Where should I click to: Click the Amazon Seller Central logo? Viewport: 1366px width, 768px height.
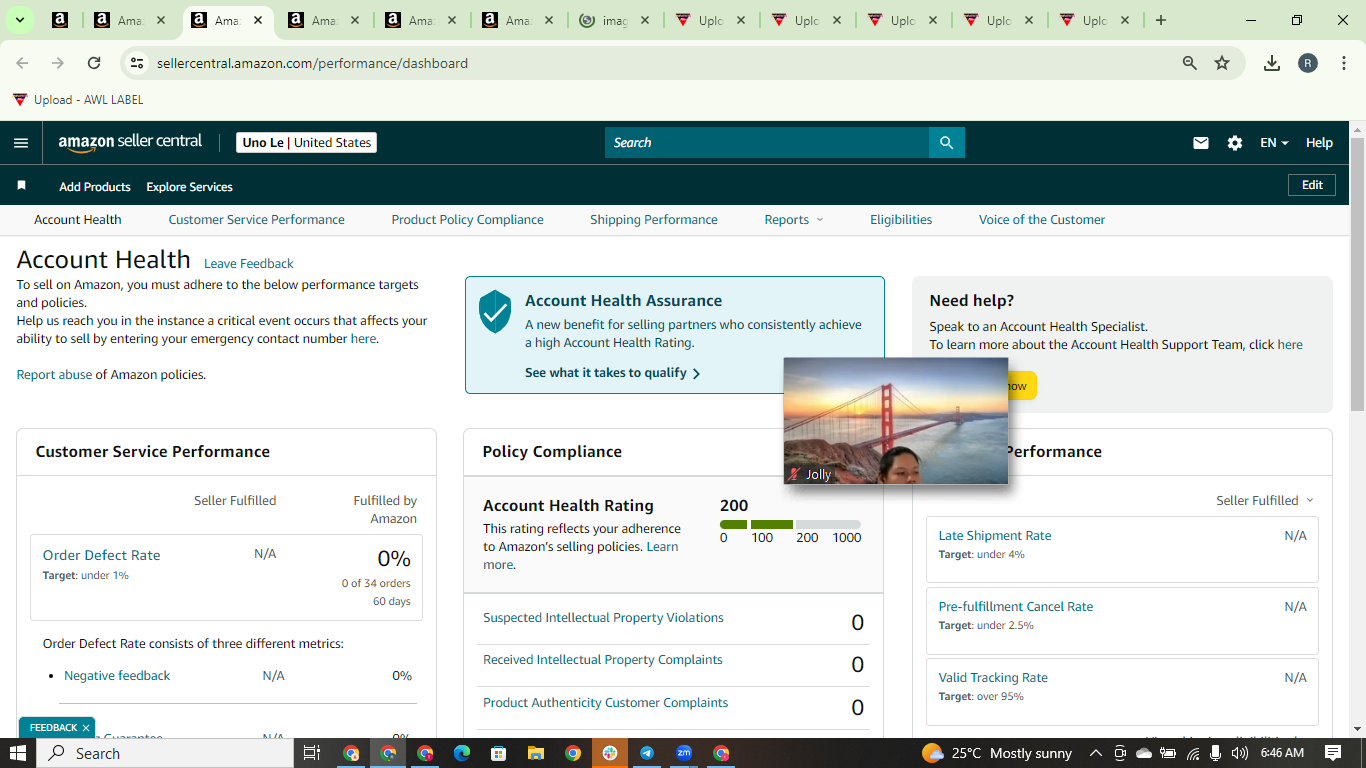click(130, 142)
